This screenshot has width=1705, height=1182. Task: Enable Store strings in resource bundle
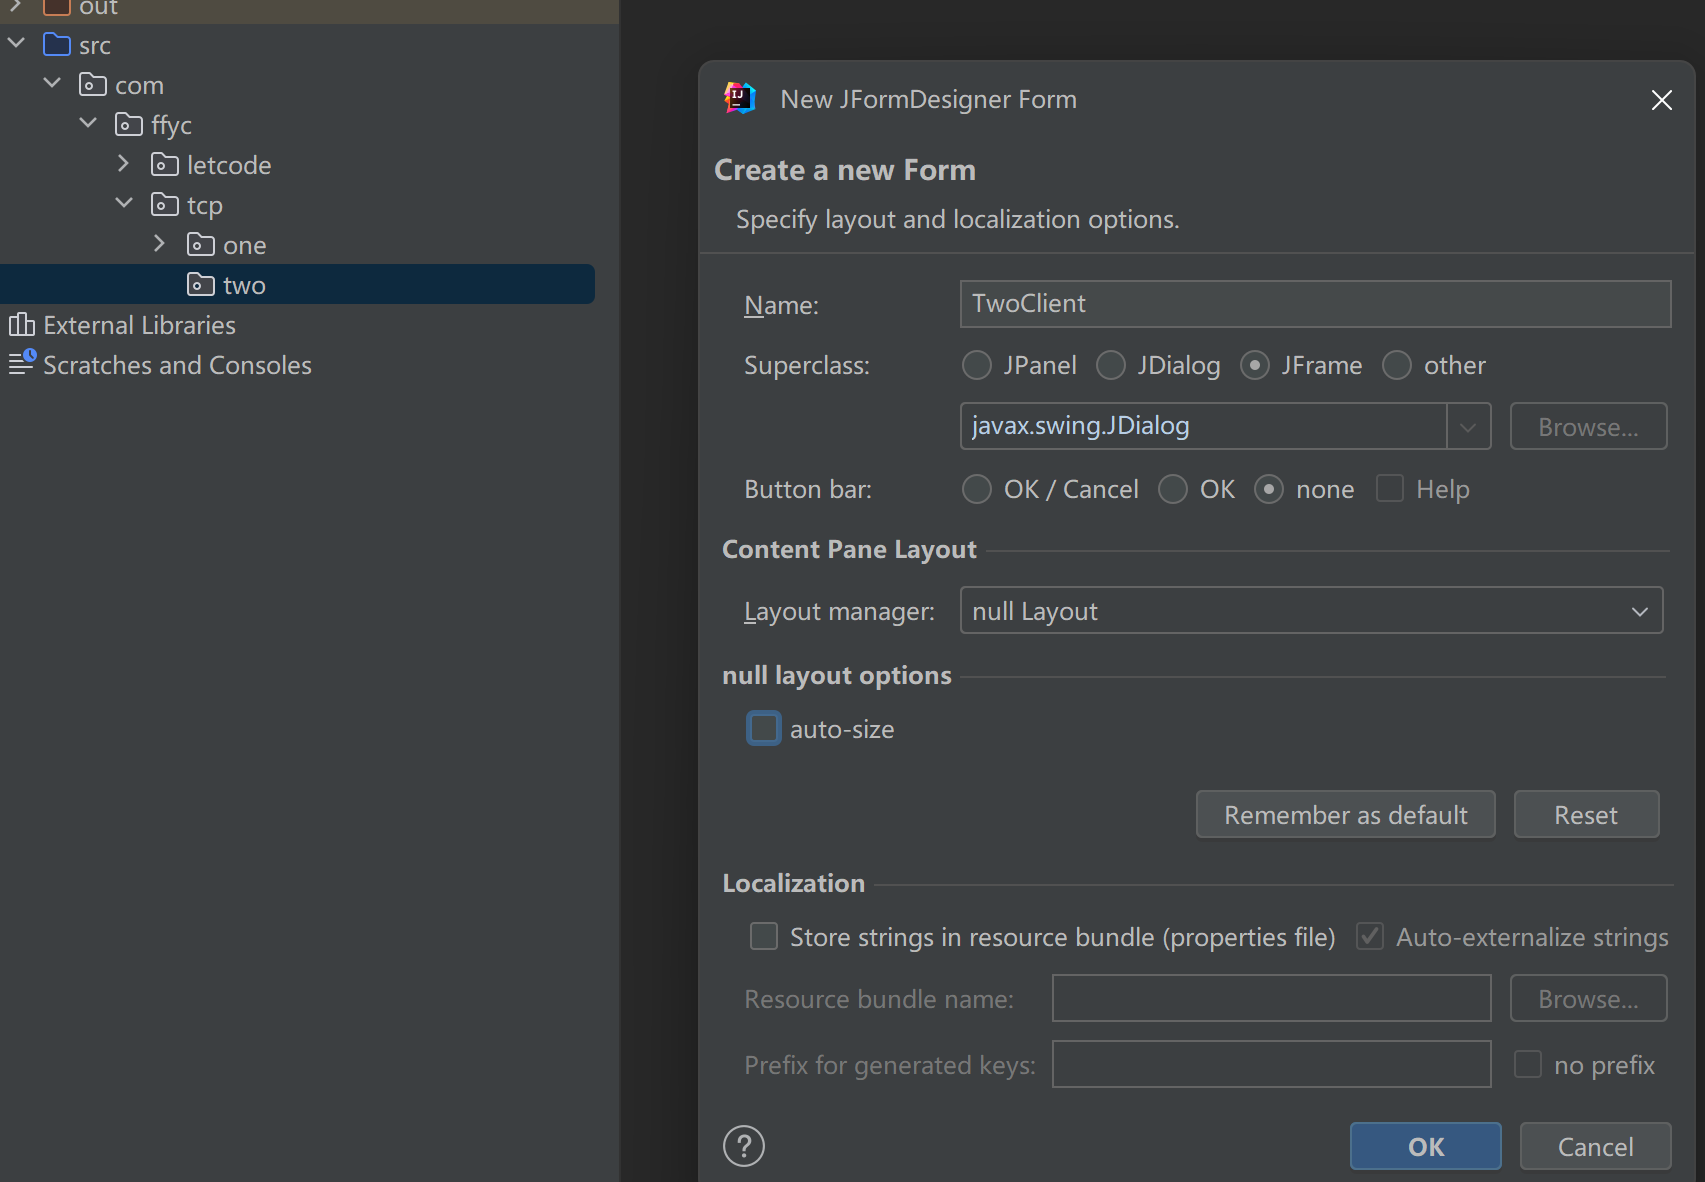pyautogui.click(x=764, y=936)
